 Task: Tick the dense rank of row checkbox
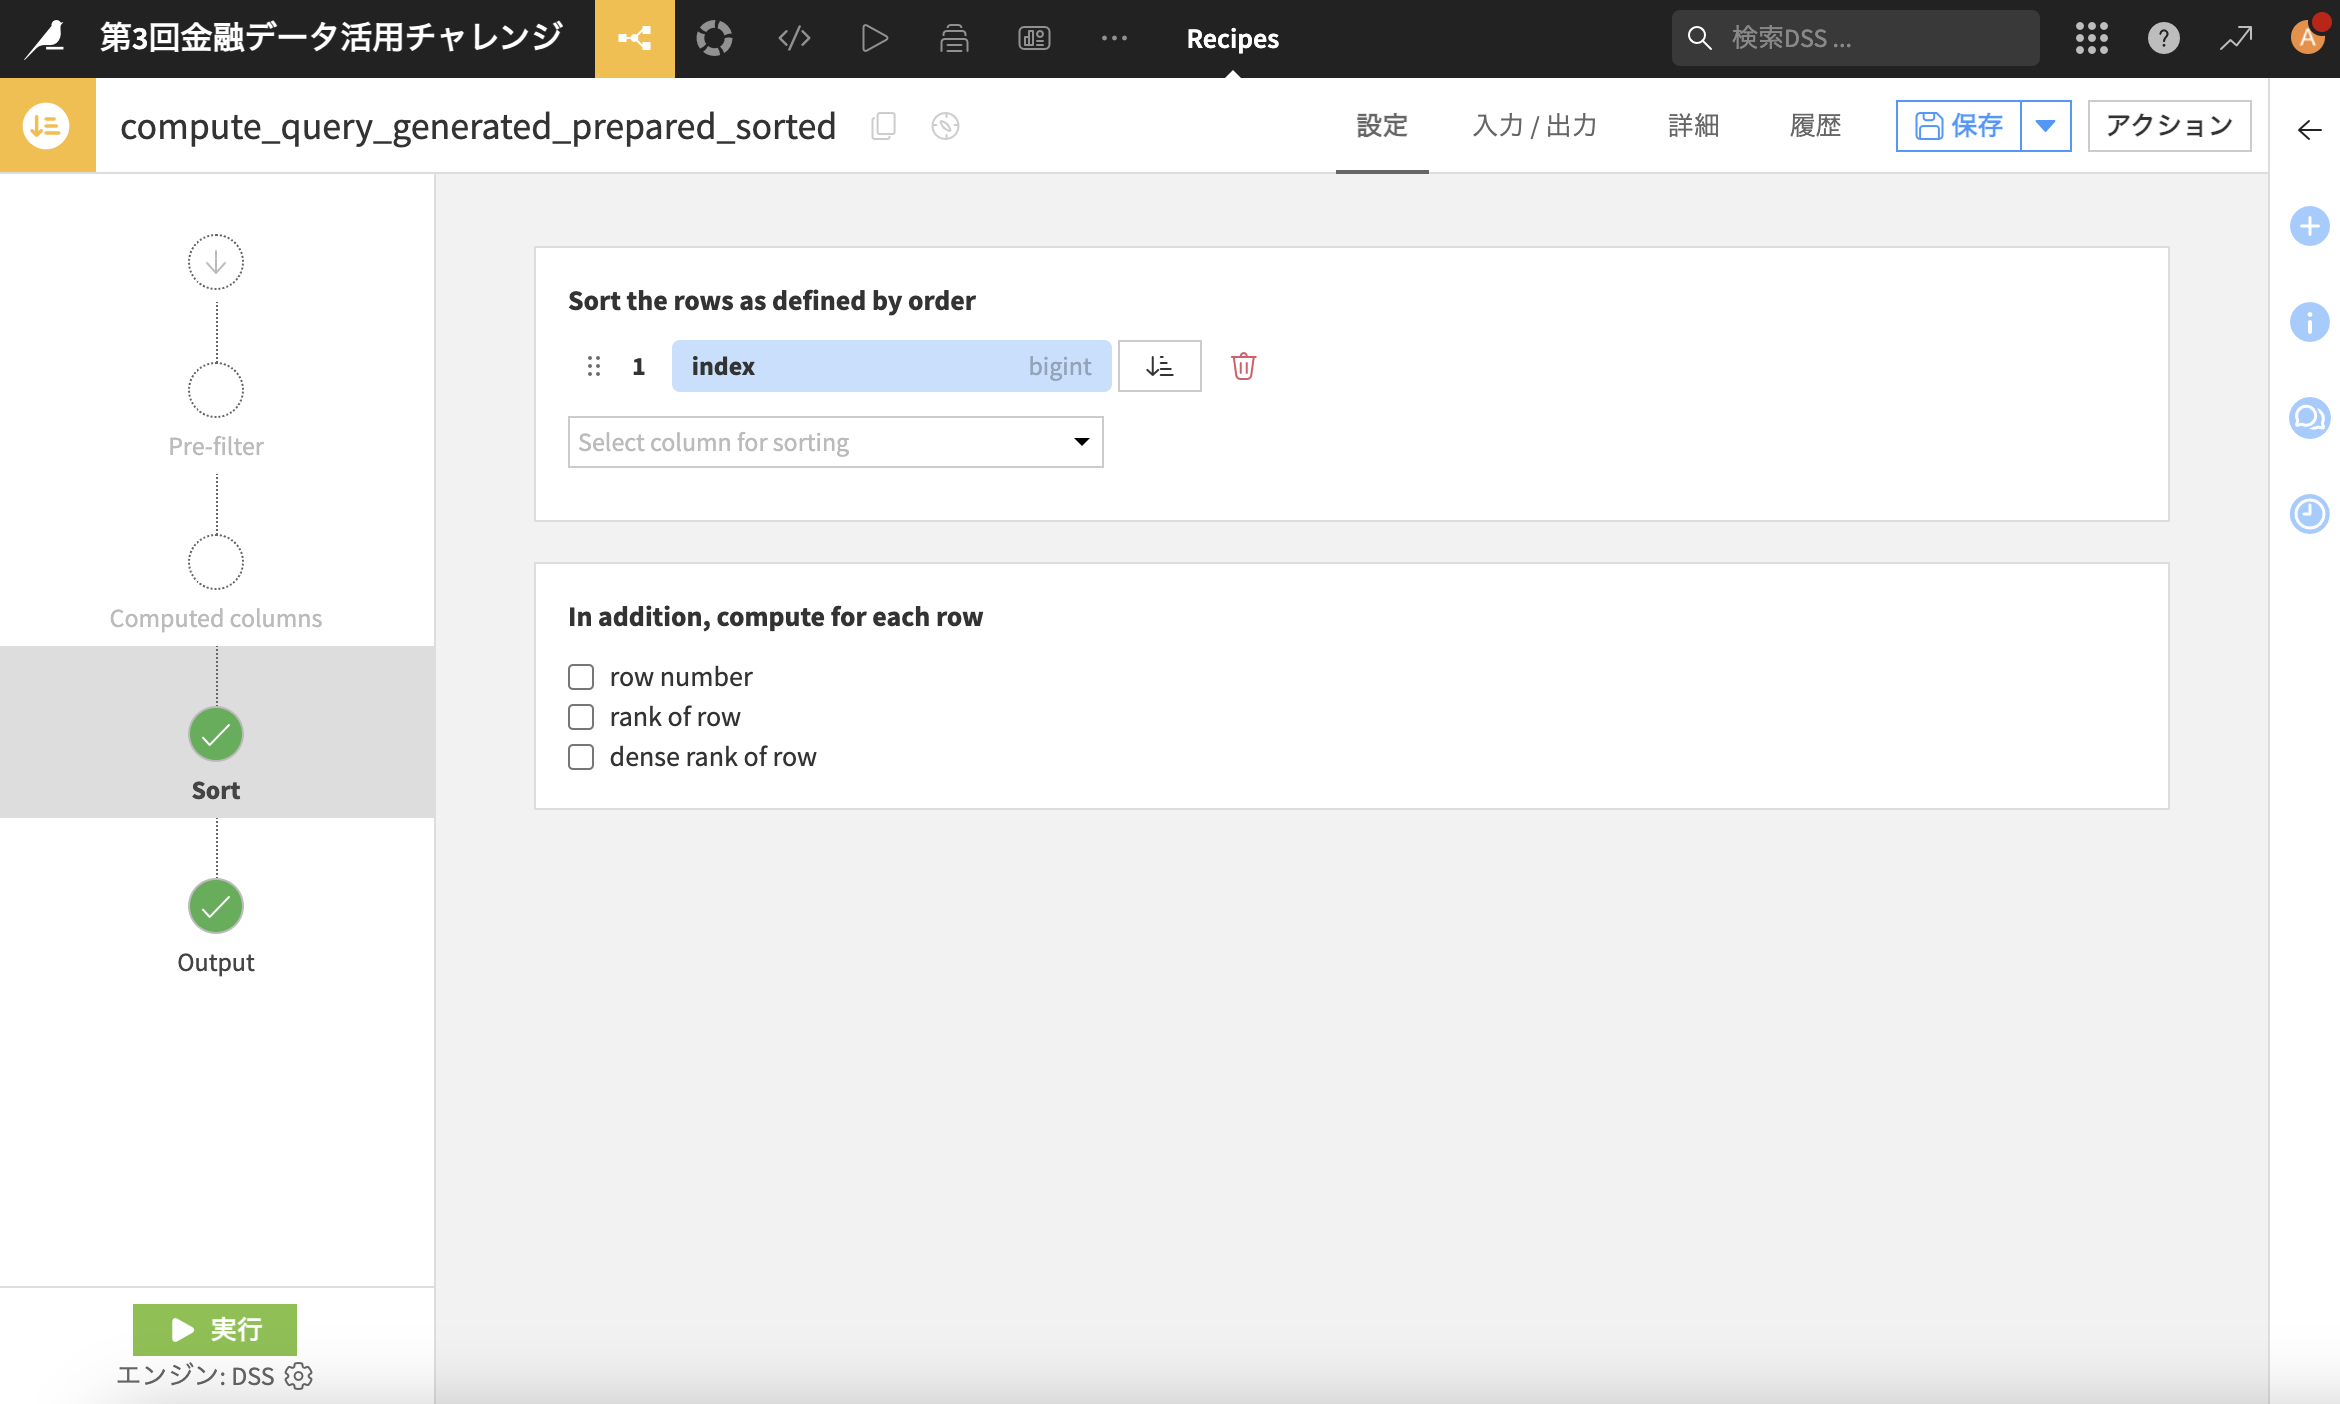[x=581, y=757]
